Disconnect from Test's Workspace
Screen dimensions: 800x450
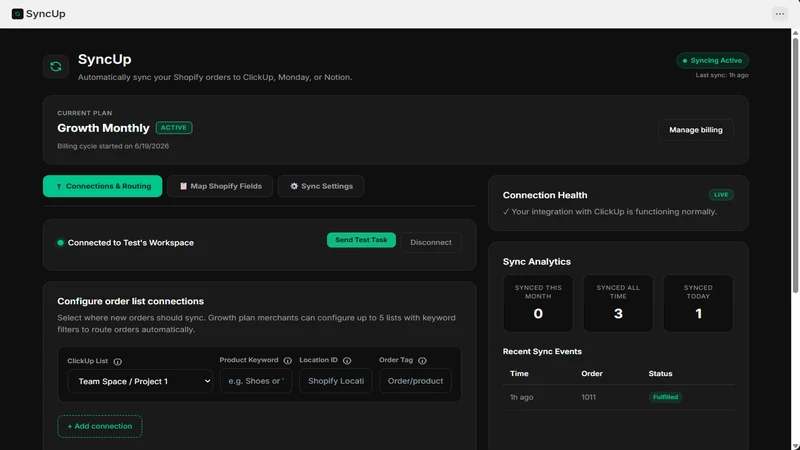[431, 242]
